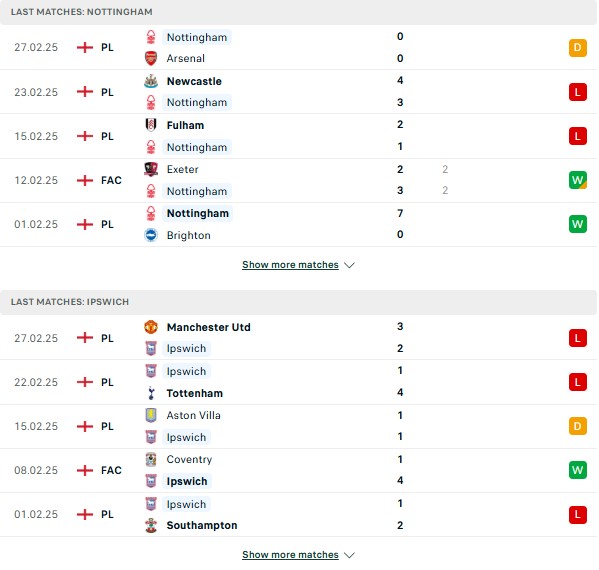
Task: Click the Manchester Utd crest icon
Action: point(151,327)
